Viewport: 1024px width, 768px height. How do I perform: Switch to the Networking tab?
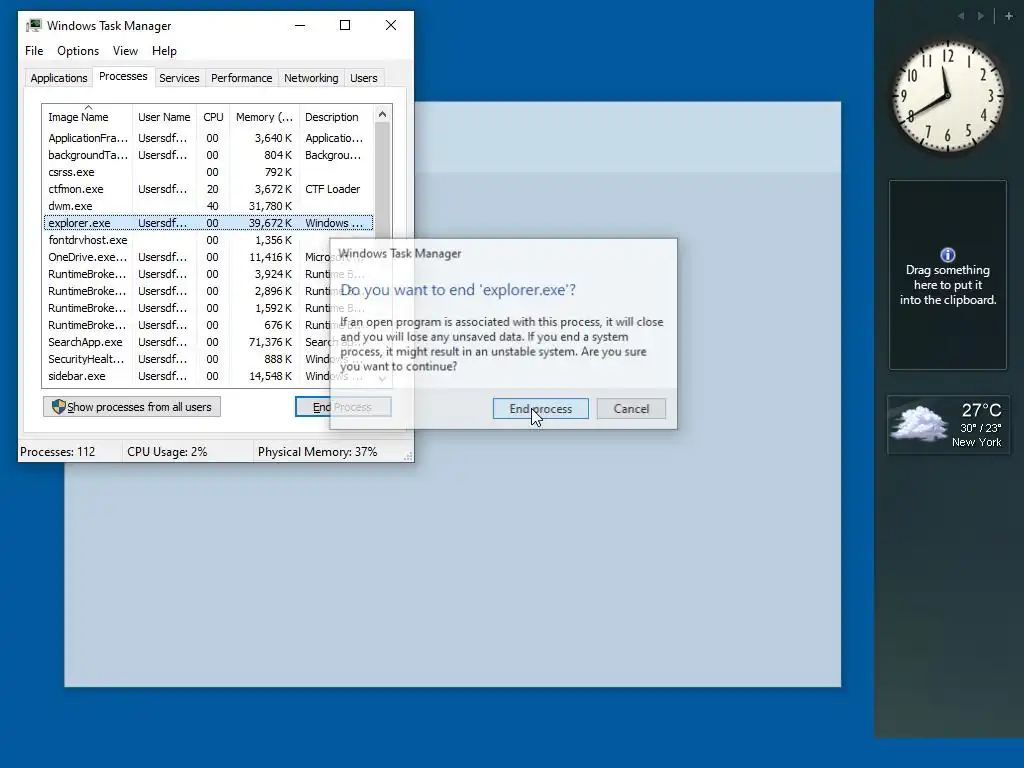point(311,78)
